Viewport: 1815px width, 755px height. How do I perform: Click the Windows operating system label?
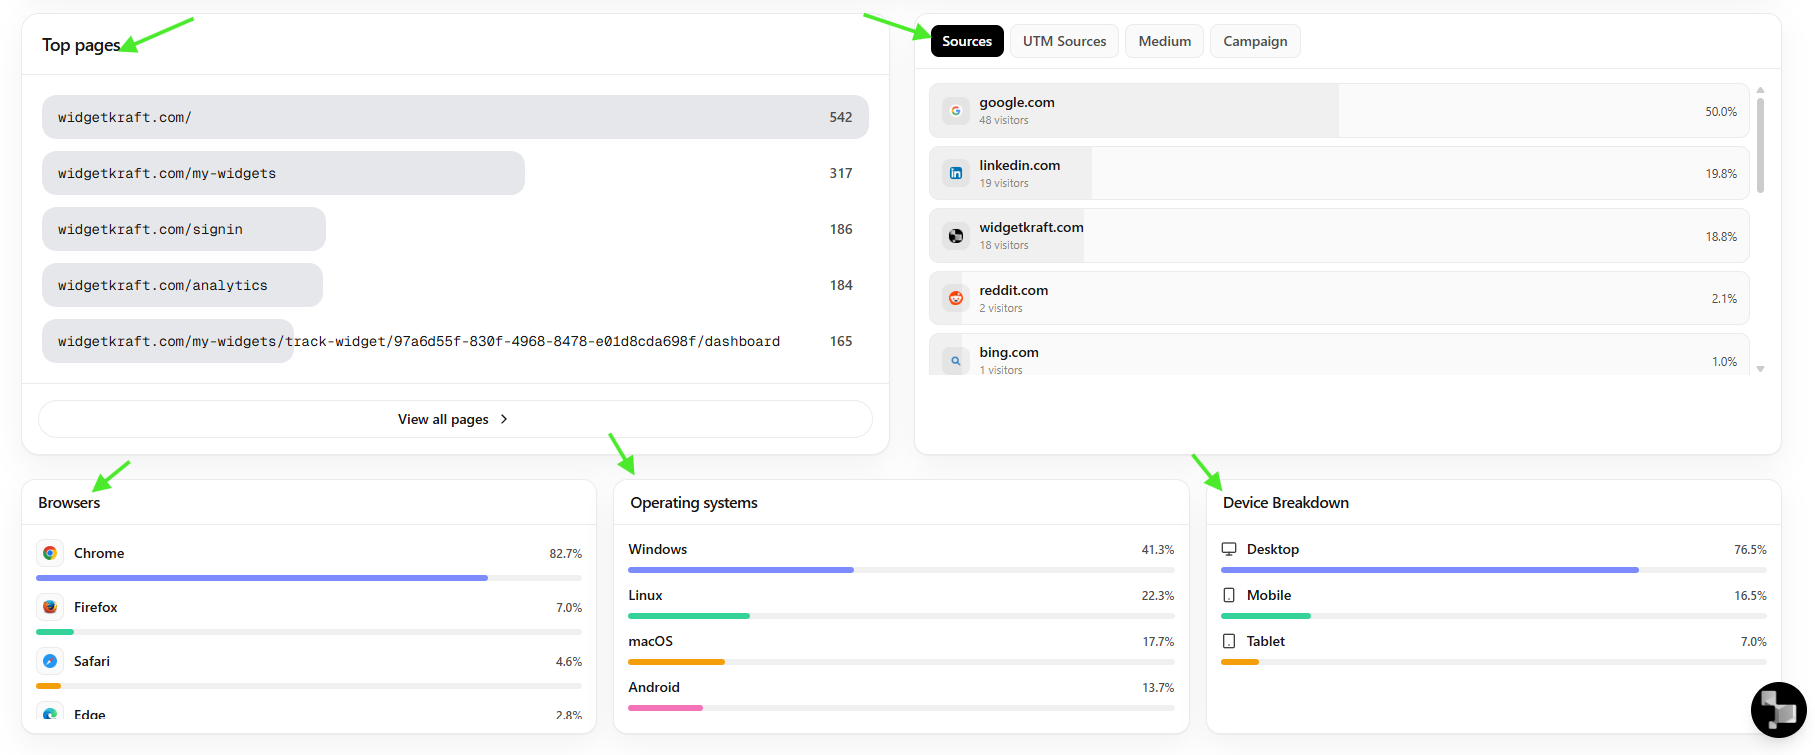(657, 549)
